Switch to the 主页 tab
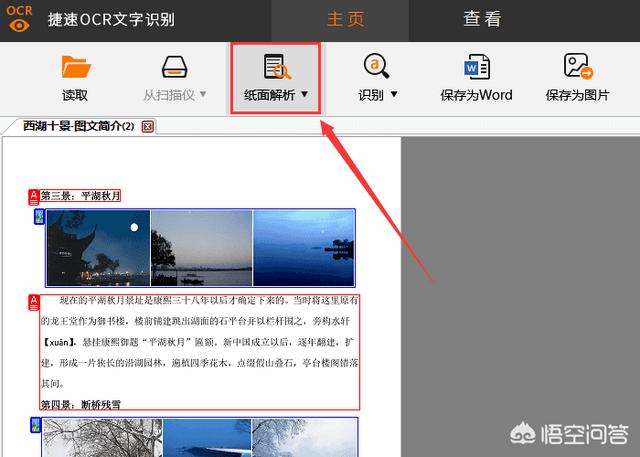640x457 pixels. pyautogui.click(x=350, y=19)
